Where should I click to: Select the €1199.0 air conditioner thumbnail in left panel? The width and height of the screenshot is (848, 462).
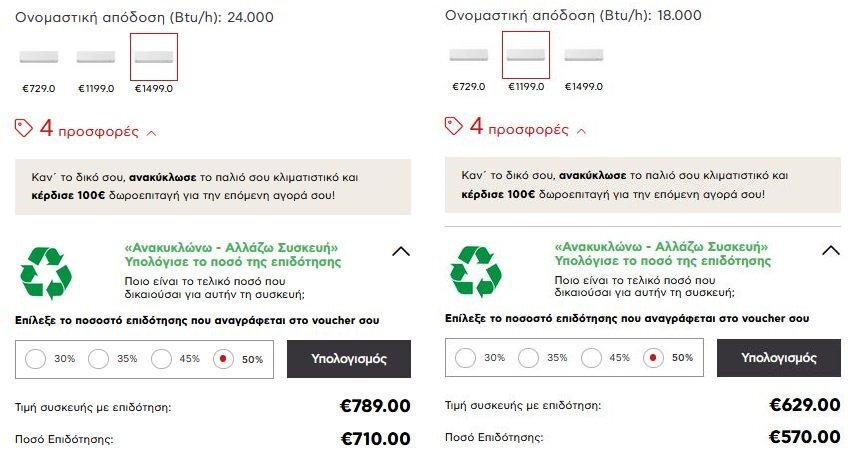pos(96,57)
